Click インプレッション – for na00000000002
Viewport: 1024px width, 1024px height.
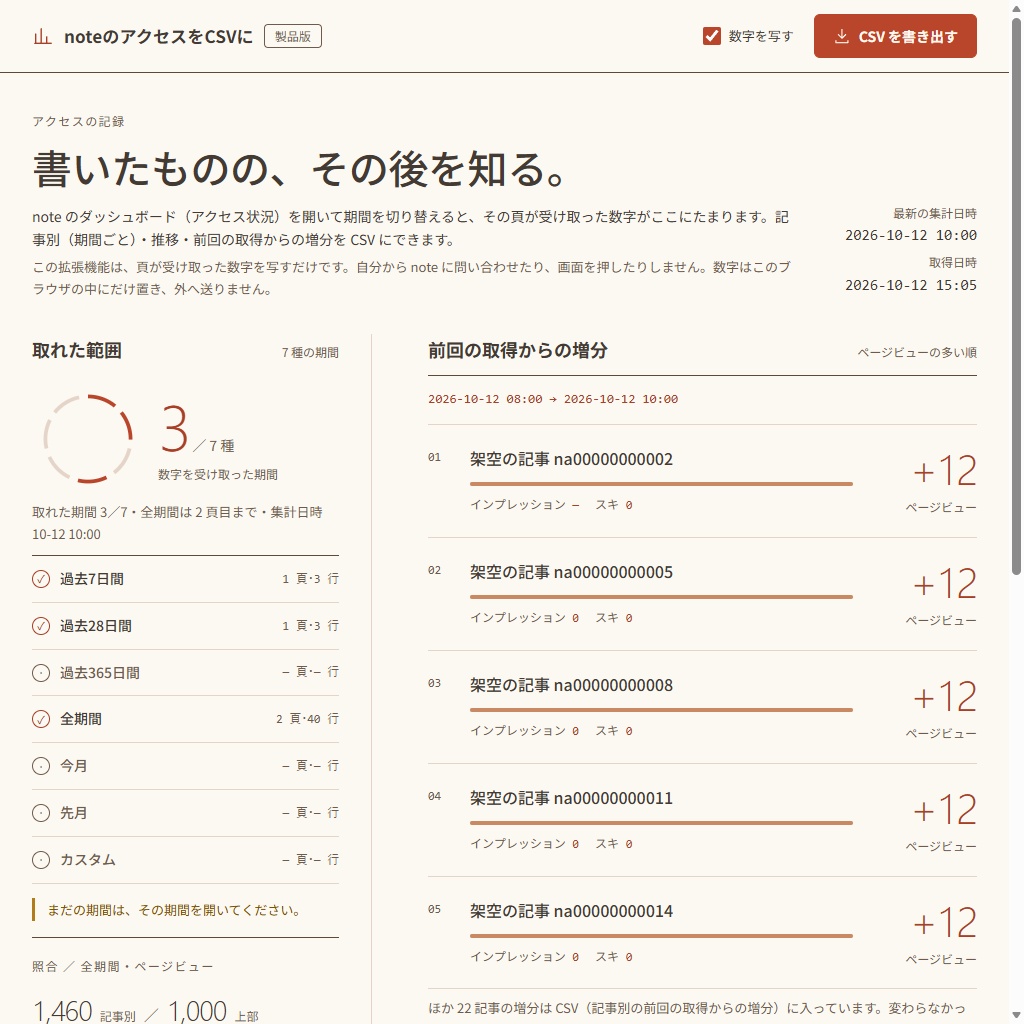pos(525,505)
